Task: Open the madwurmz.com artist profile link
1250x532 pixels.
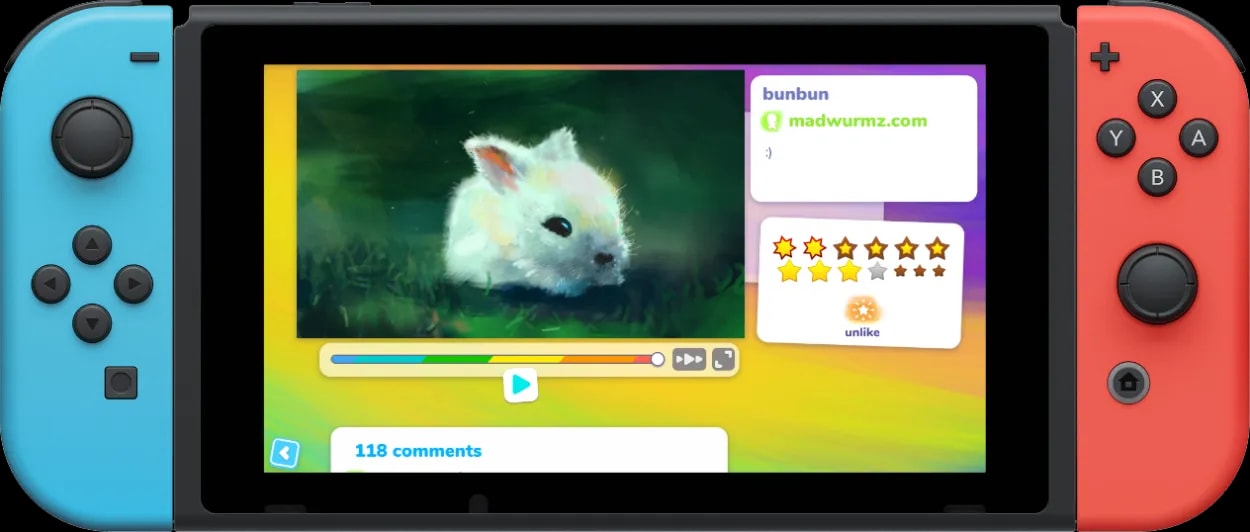Action: (857, 121)
